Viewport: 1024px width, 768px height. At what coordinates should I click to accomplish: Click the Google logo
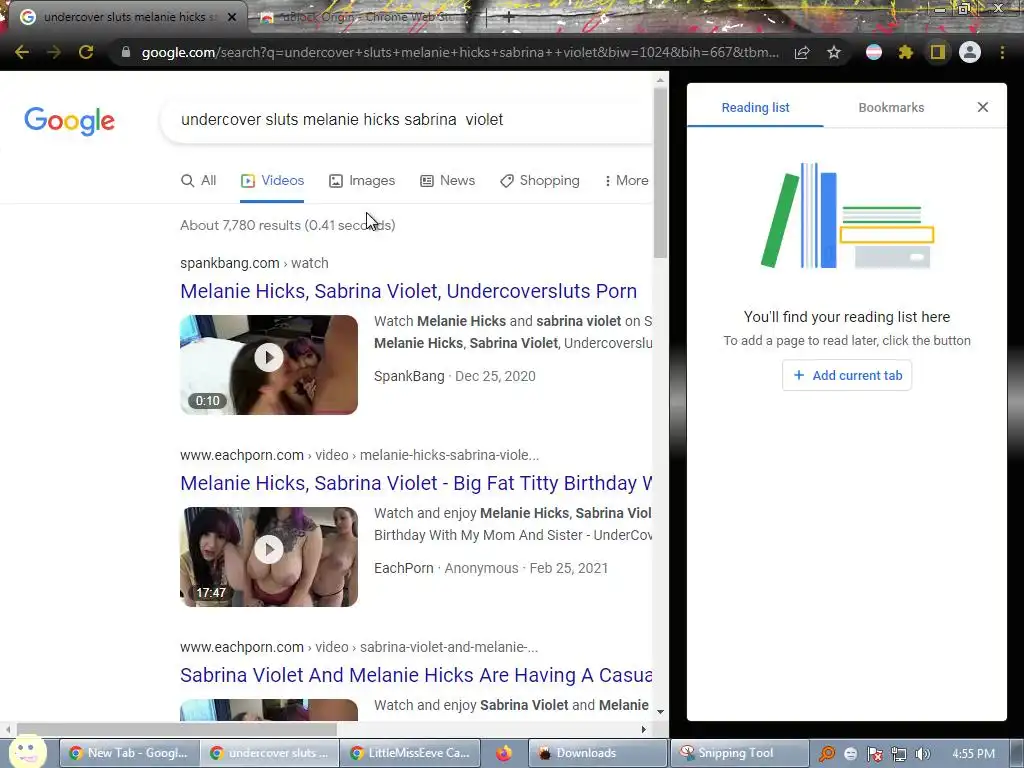click(70, 121)
